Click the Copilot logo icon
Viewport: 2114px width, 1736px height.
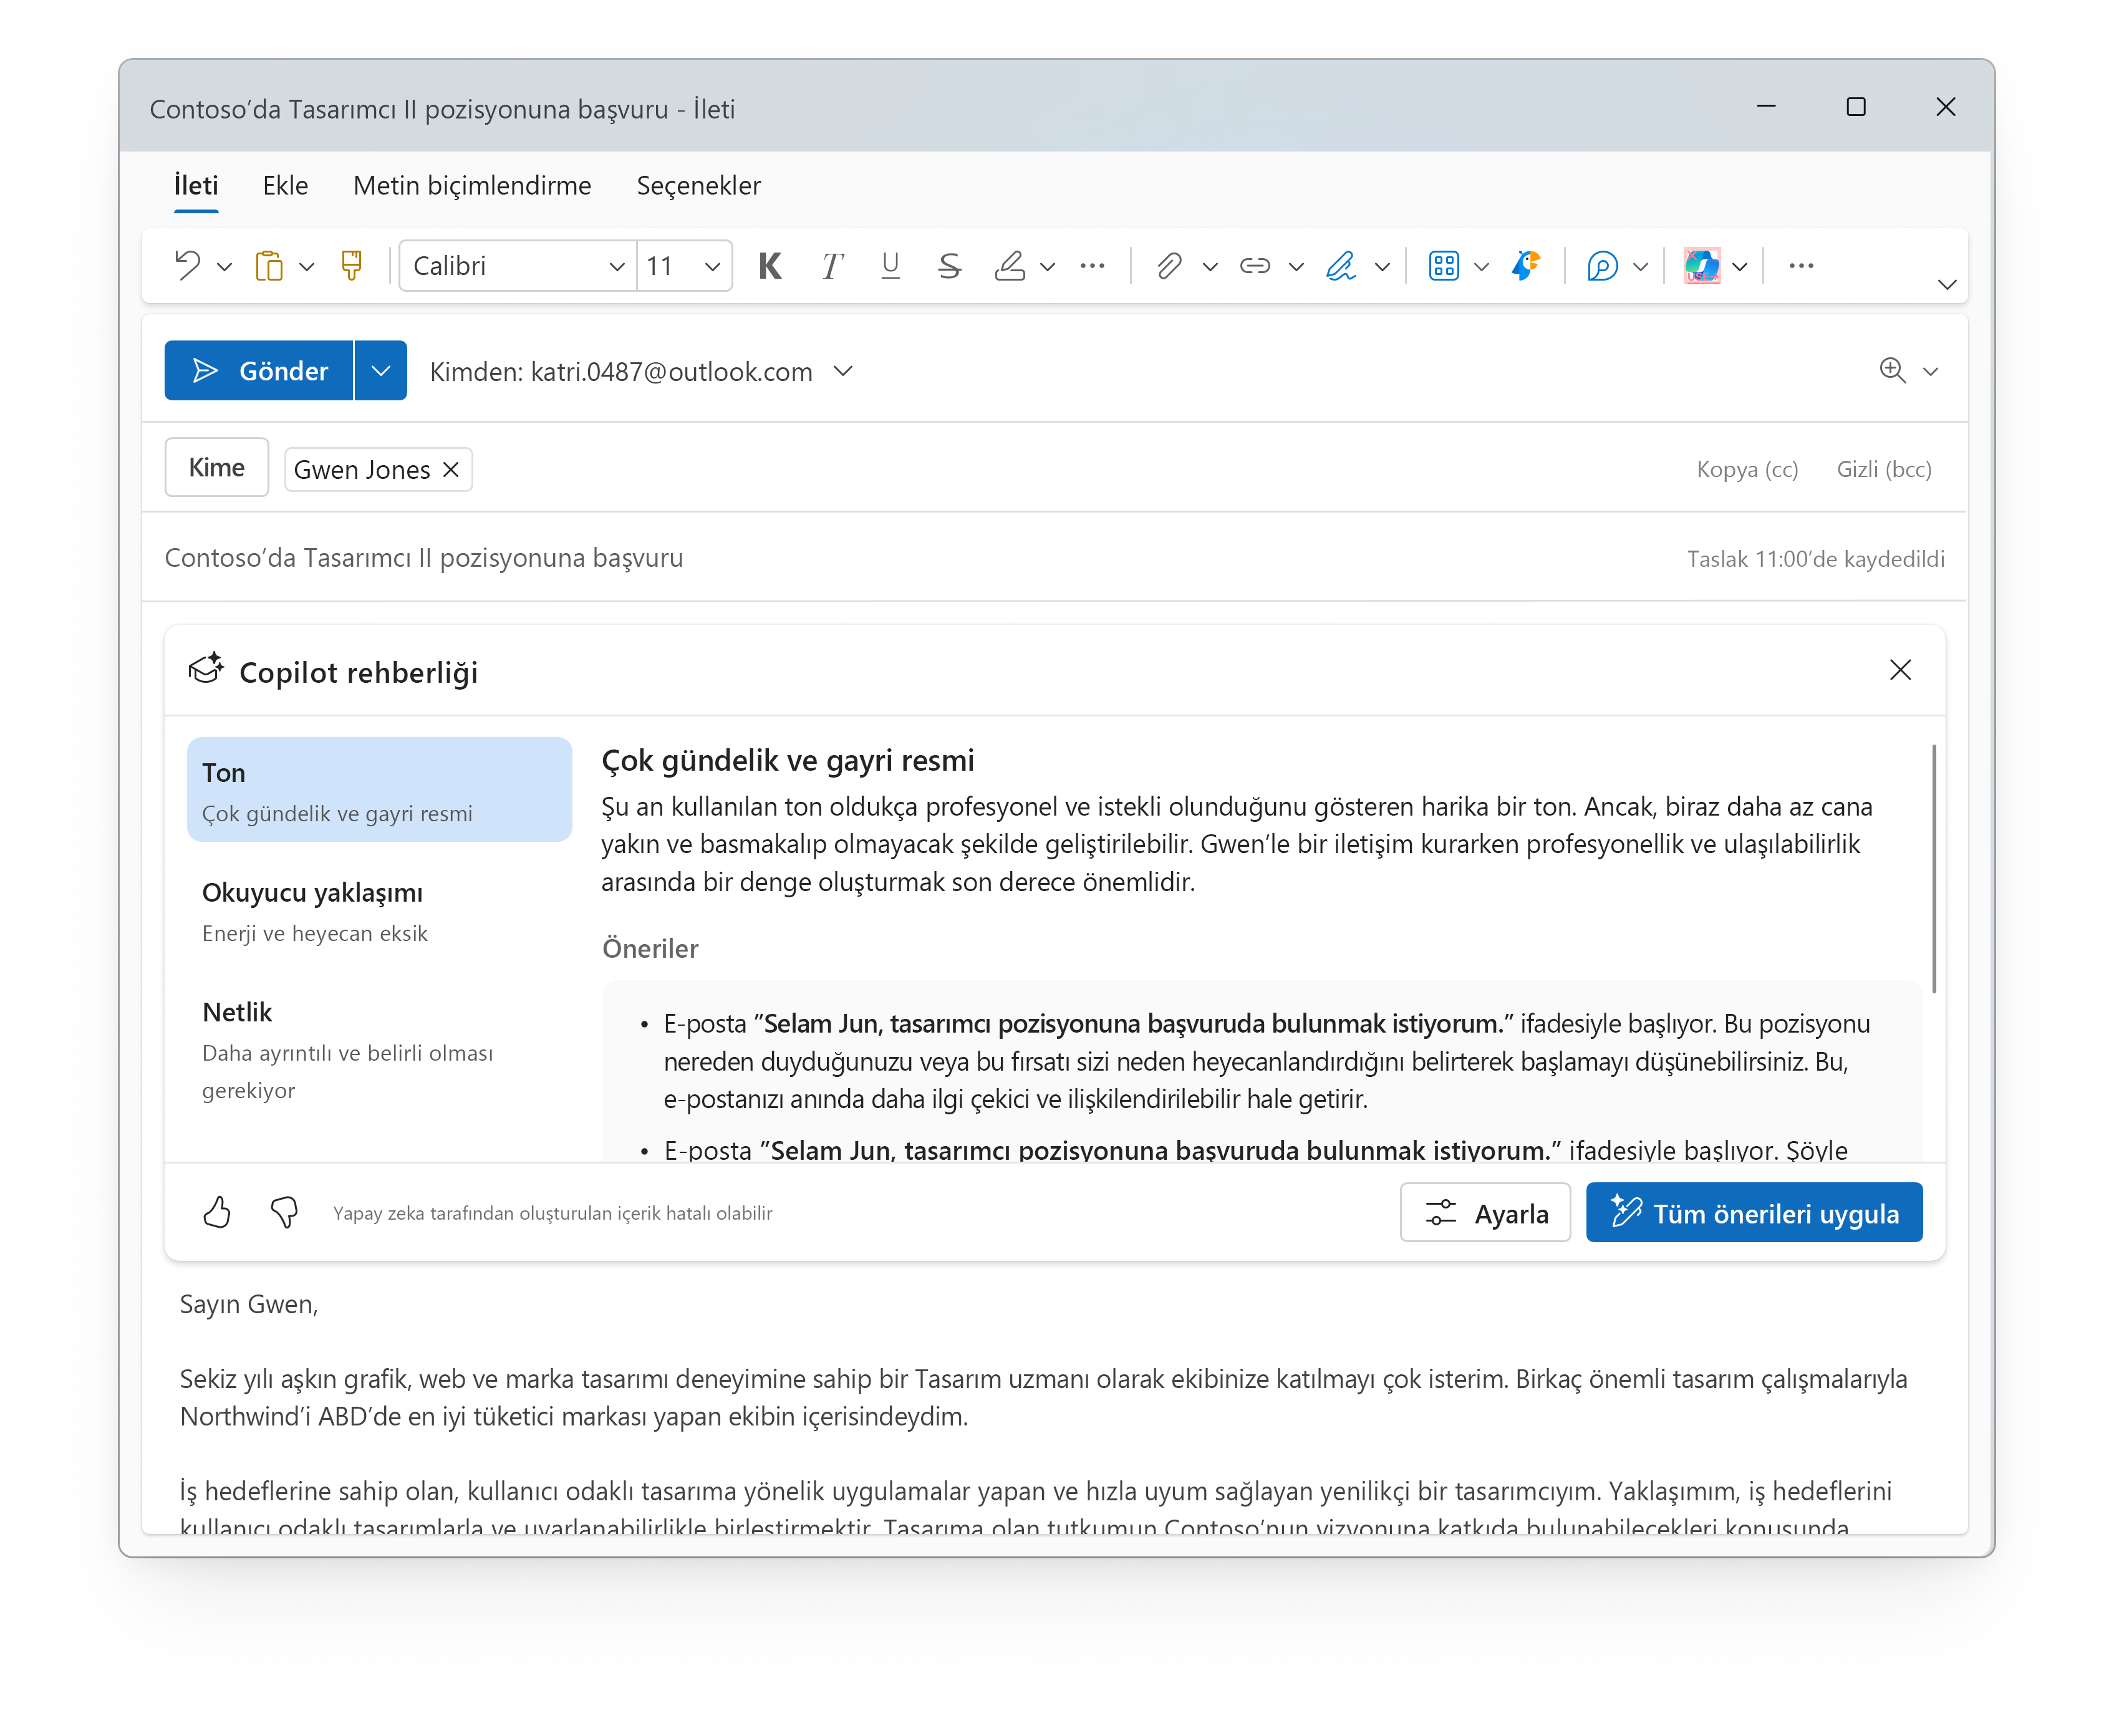[1702, 266]
